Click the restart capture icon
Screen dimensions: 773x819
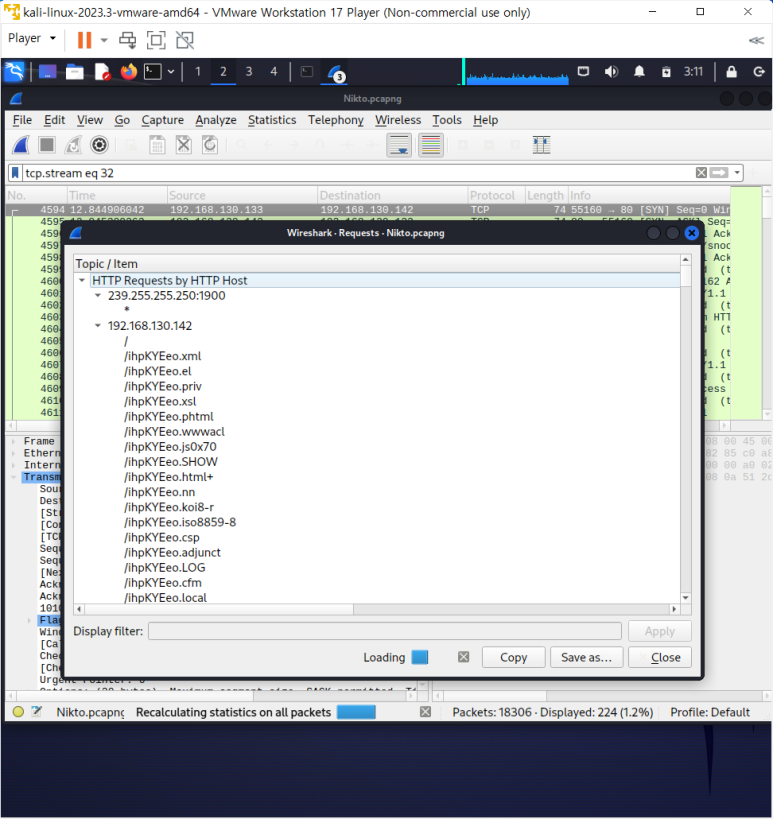pos(73,145)
